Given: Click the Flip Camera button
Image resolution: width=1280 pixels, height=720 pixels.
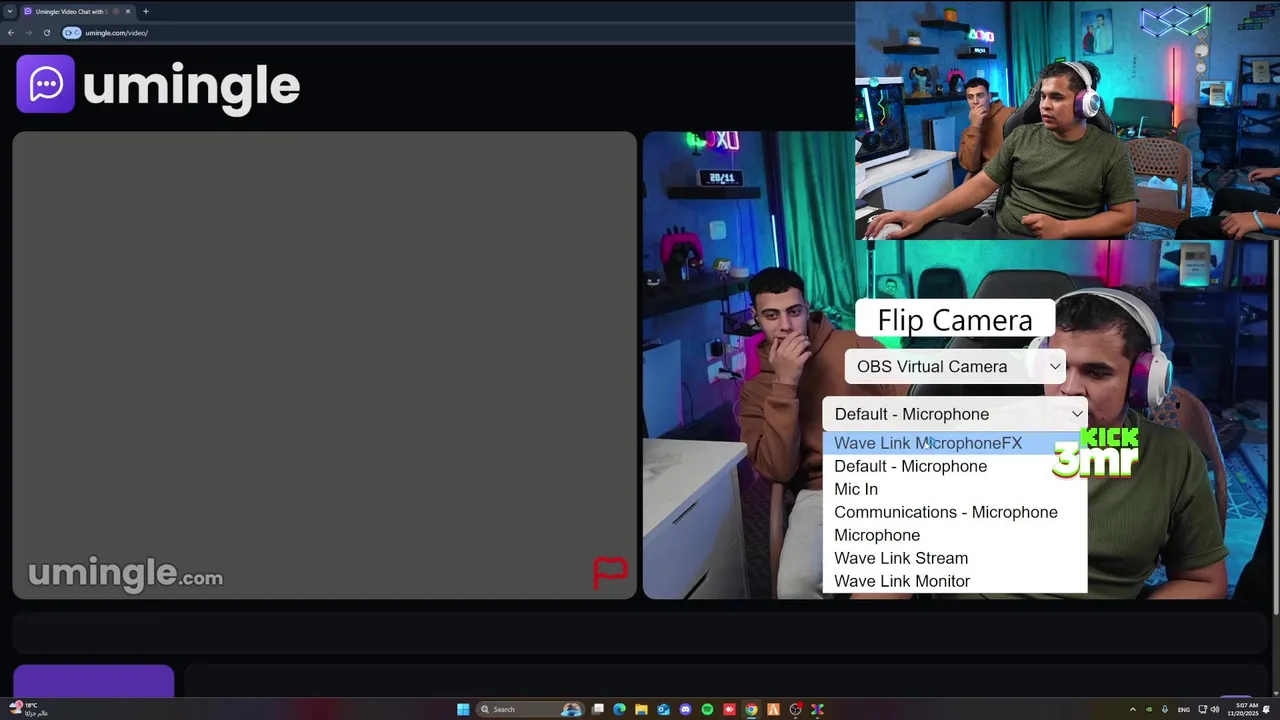Looking at the screenshot, I should [955, 320].
